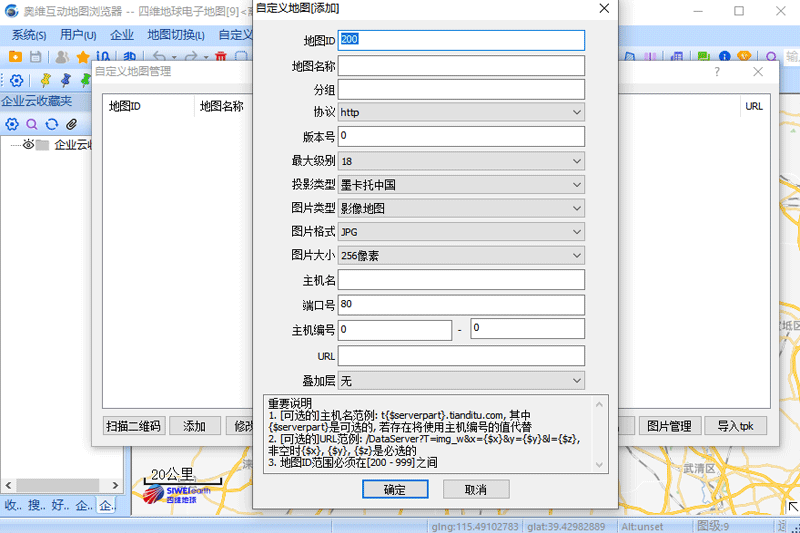The height and width of the screenshot is (533, 800).
Task: Click the 添加 button in map manager
Action: (x=194, y=426)
